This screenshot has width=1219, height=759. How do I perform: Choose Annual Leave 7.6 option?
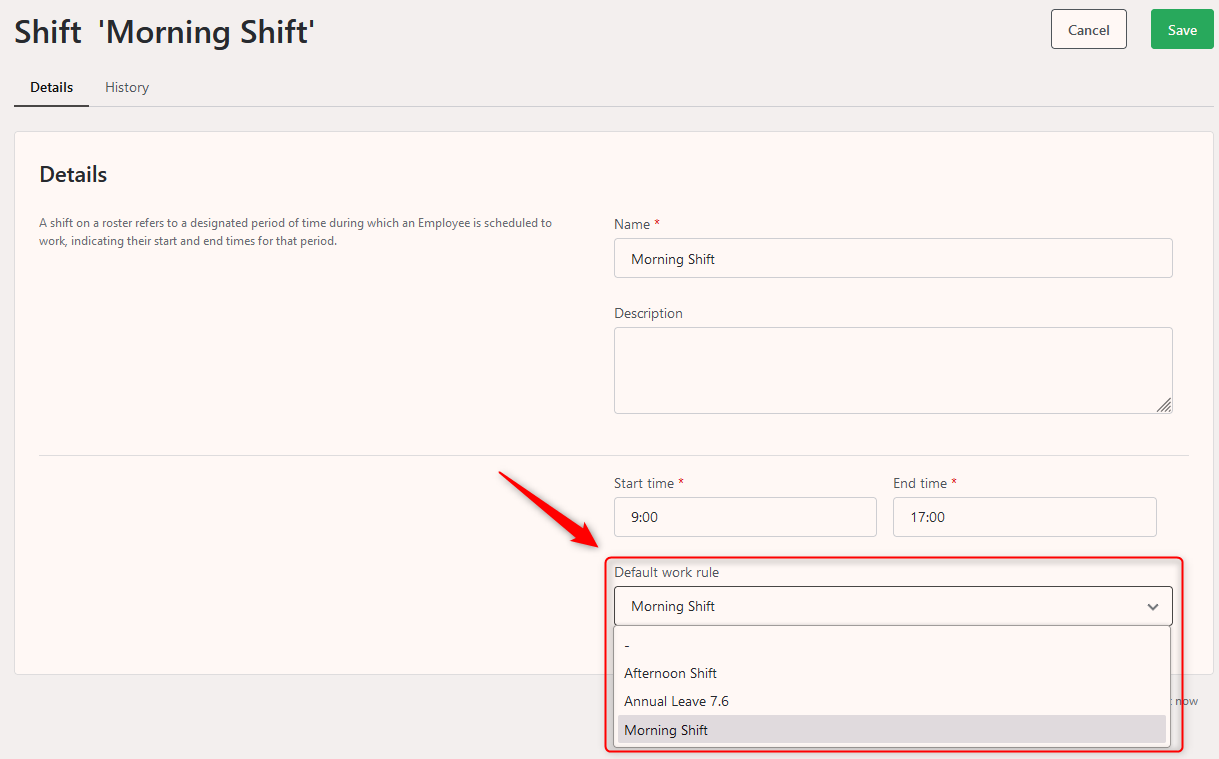point(892,701)
